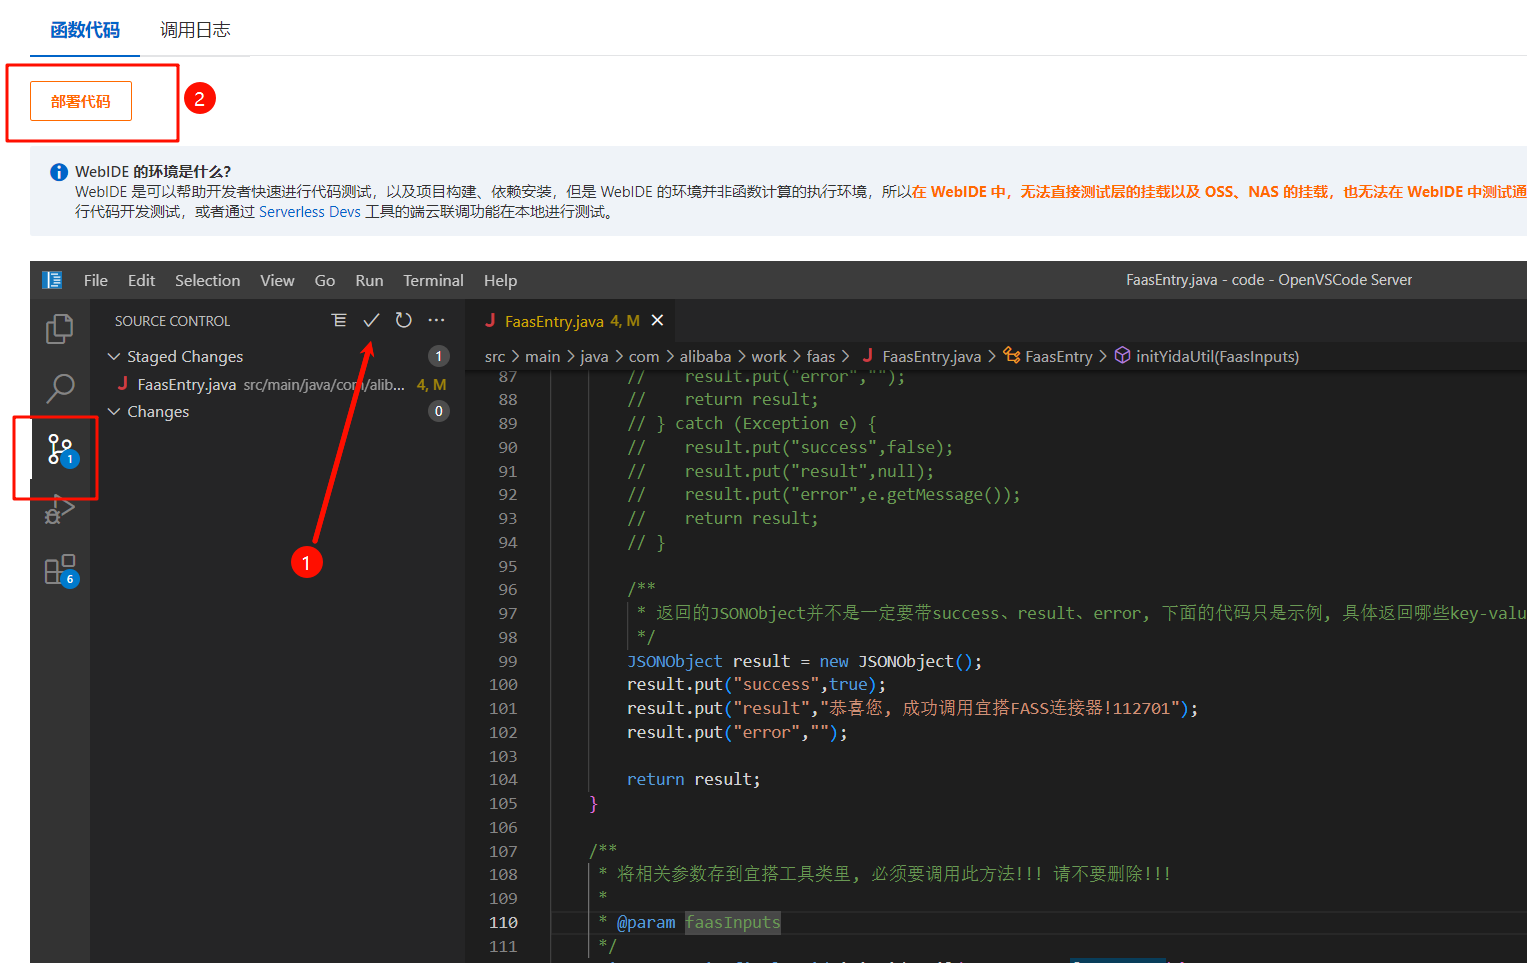1527x963 pixels.
Task: Click line number 104 in gutter
Action: point(503,779)
